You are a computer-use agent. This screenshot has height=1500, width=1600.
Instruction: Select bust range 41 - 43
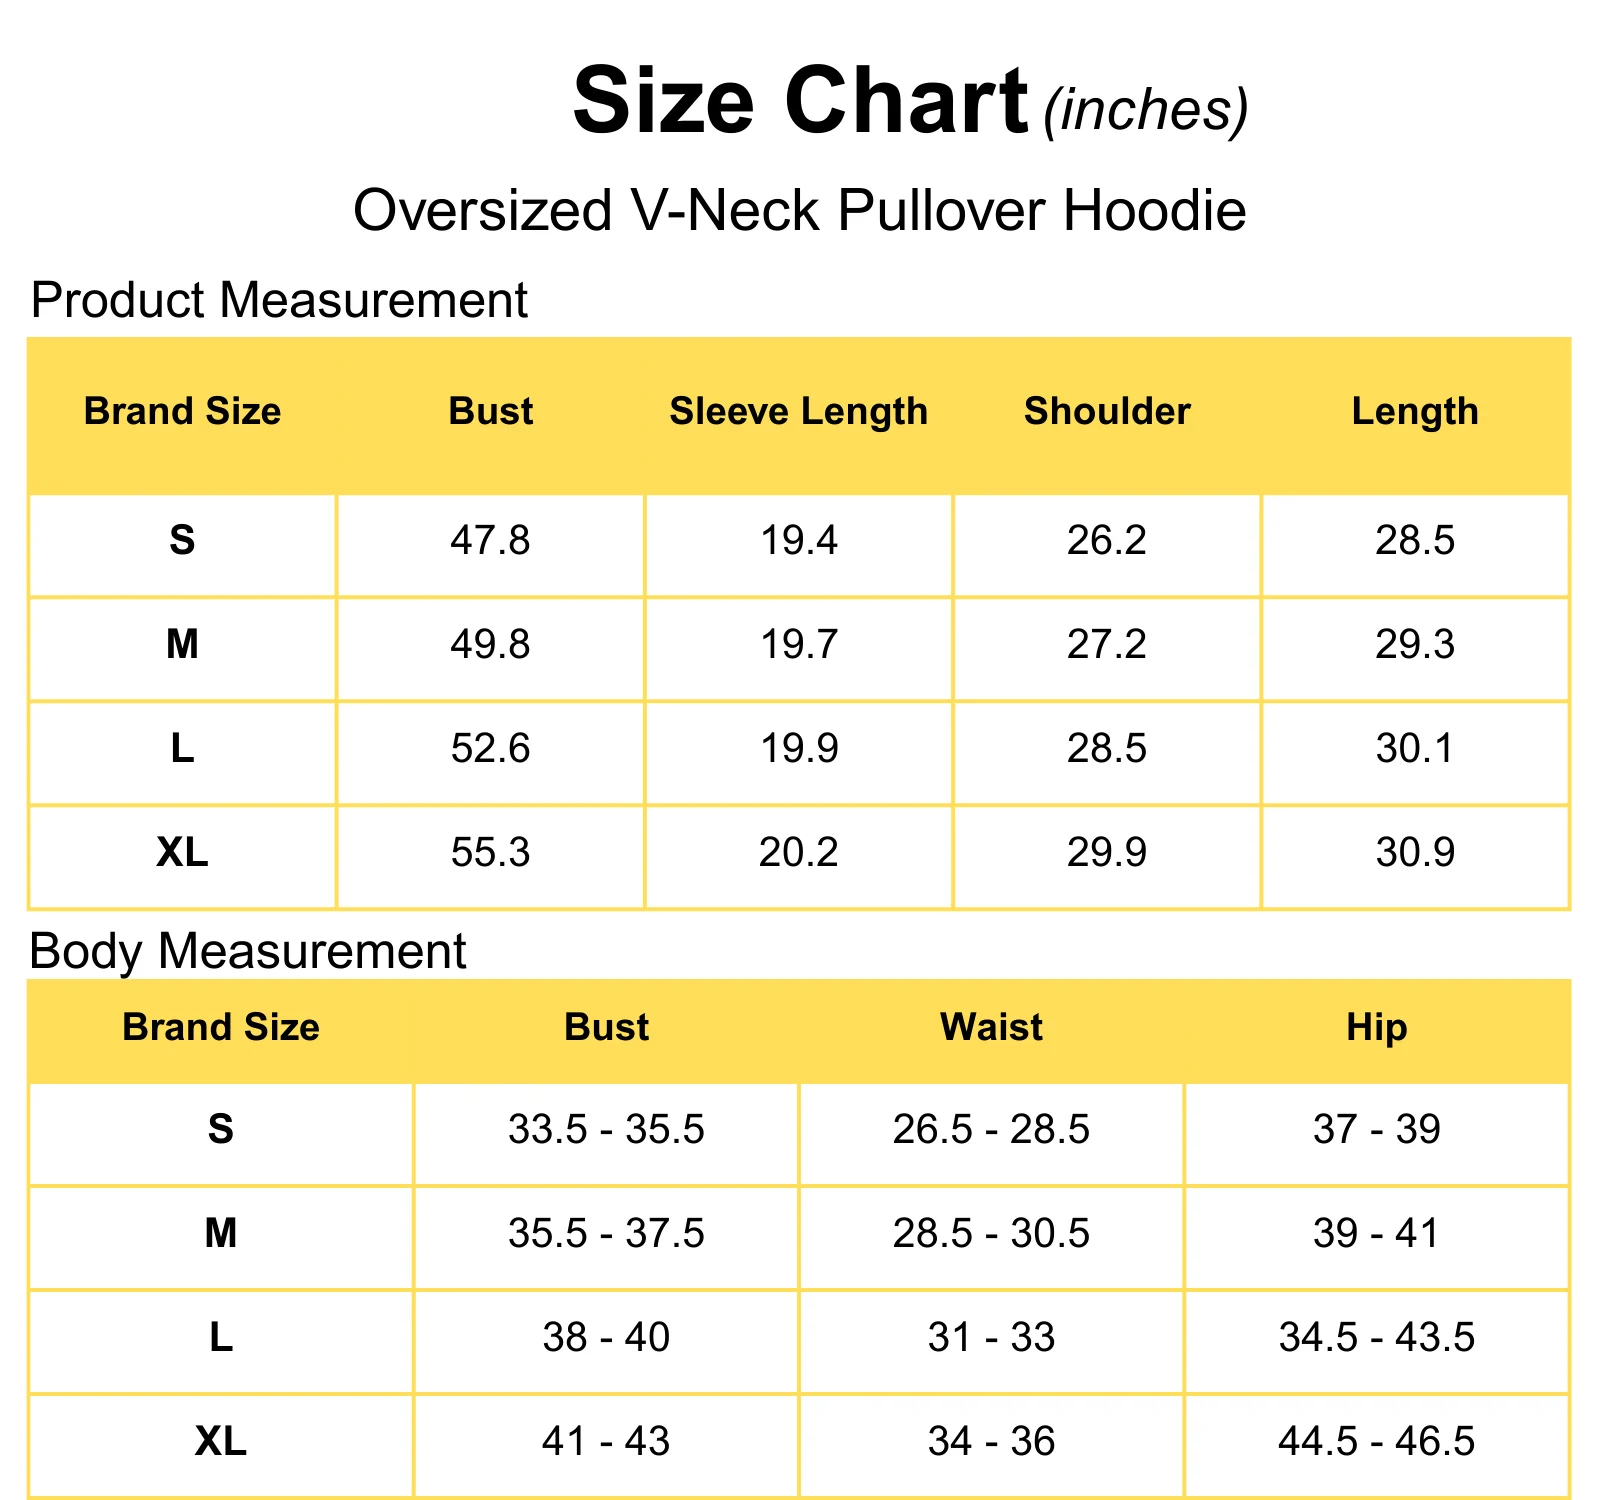(606, 1441)
